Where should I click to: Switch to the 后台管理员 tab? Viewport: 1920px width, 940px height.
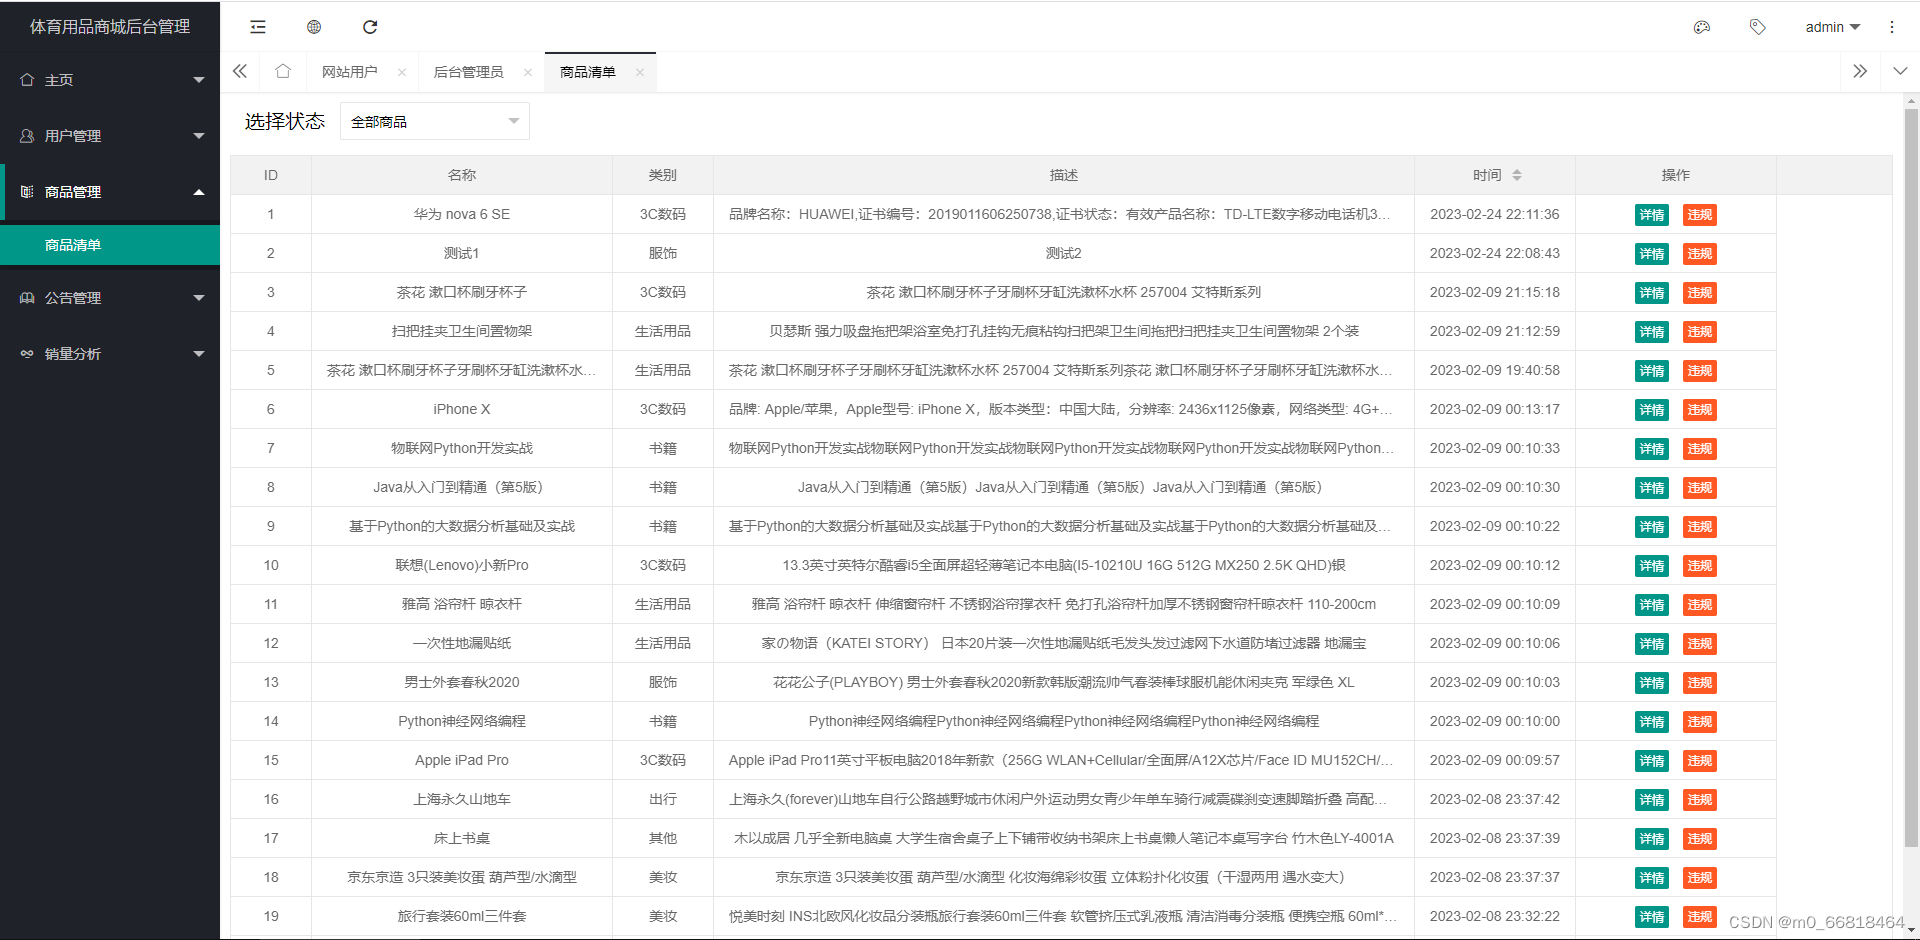click(468, 72)
